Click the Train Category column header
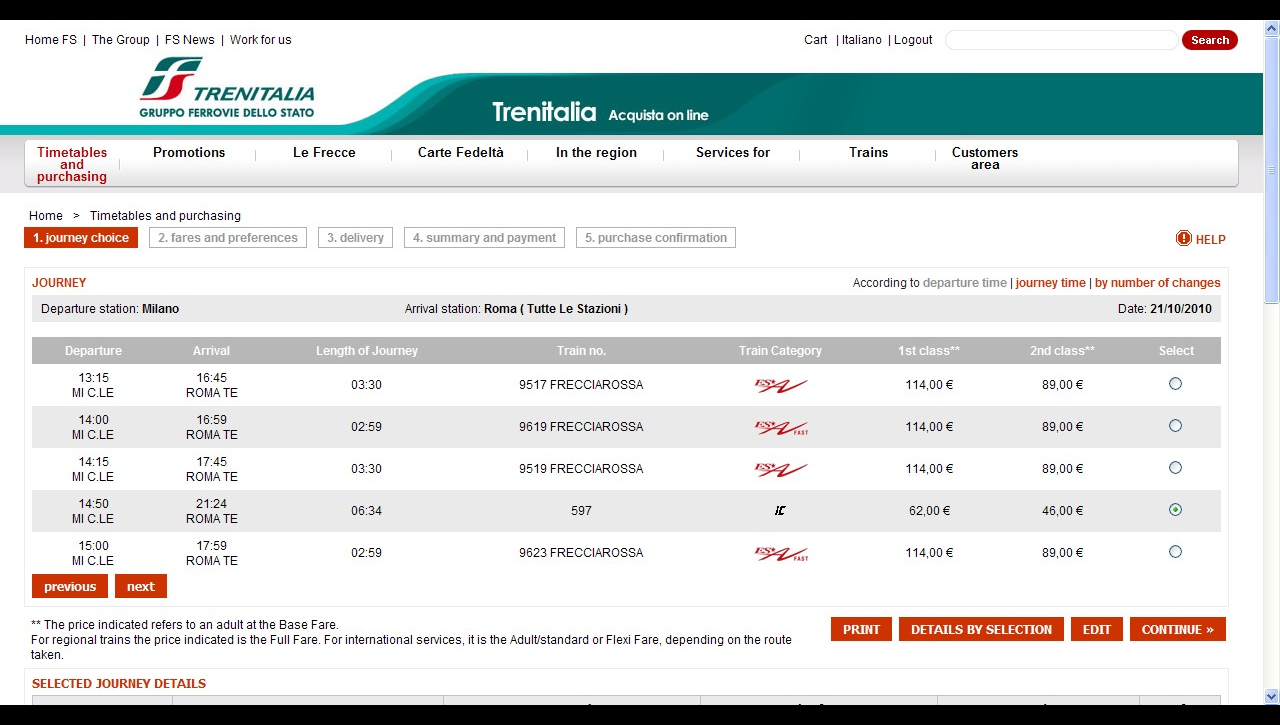This screenshot has width=1280, height=725. tap(780, 351)
